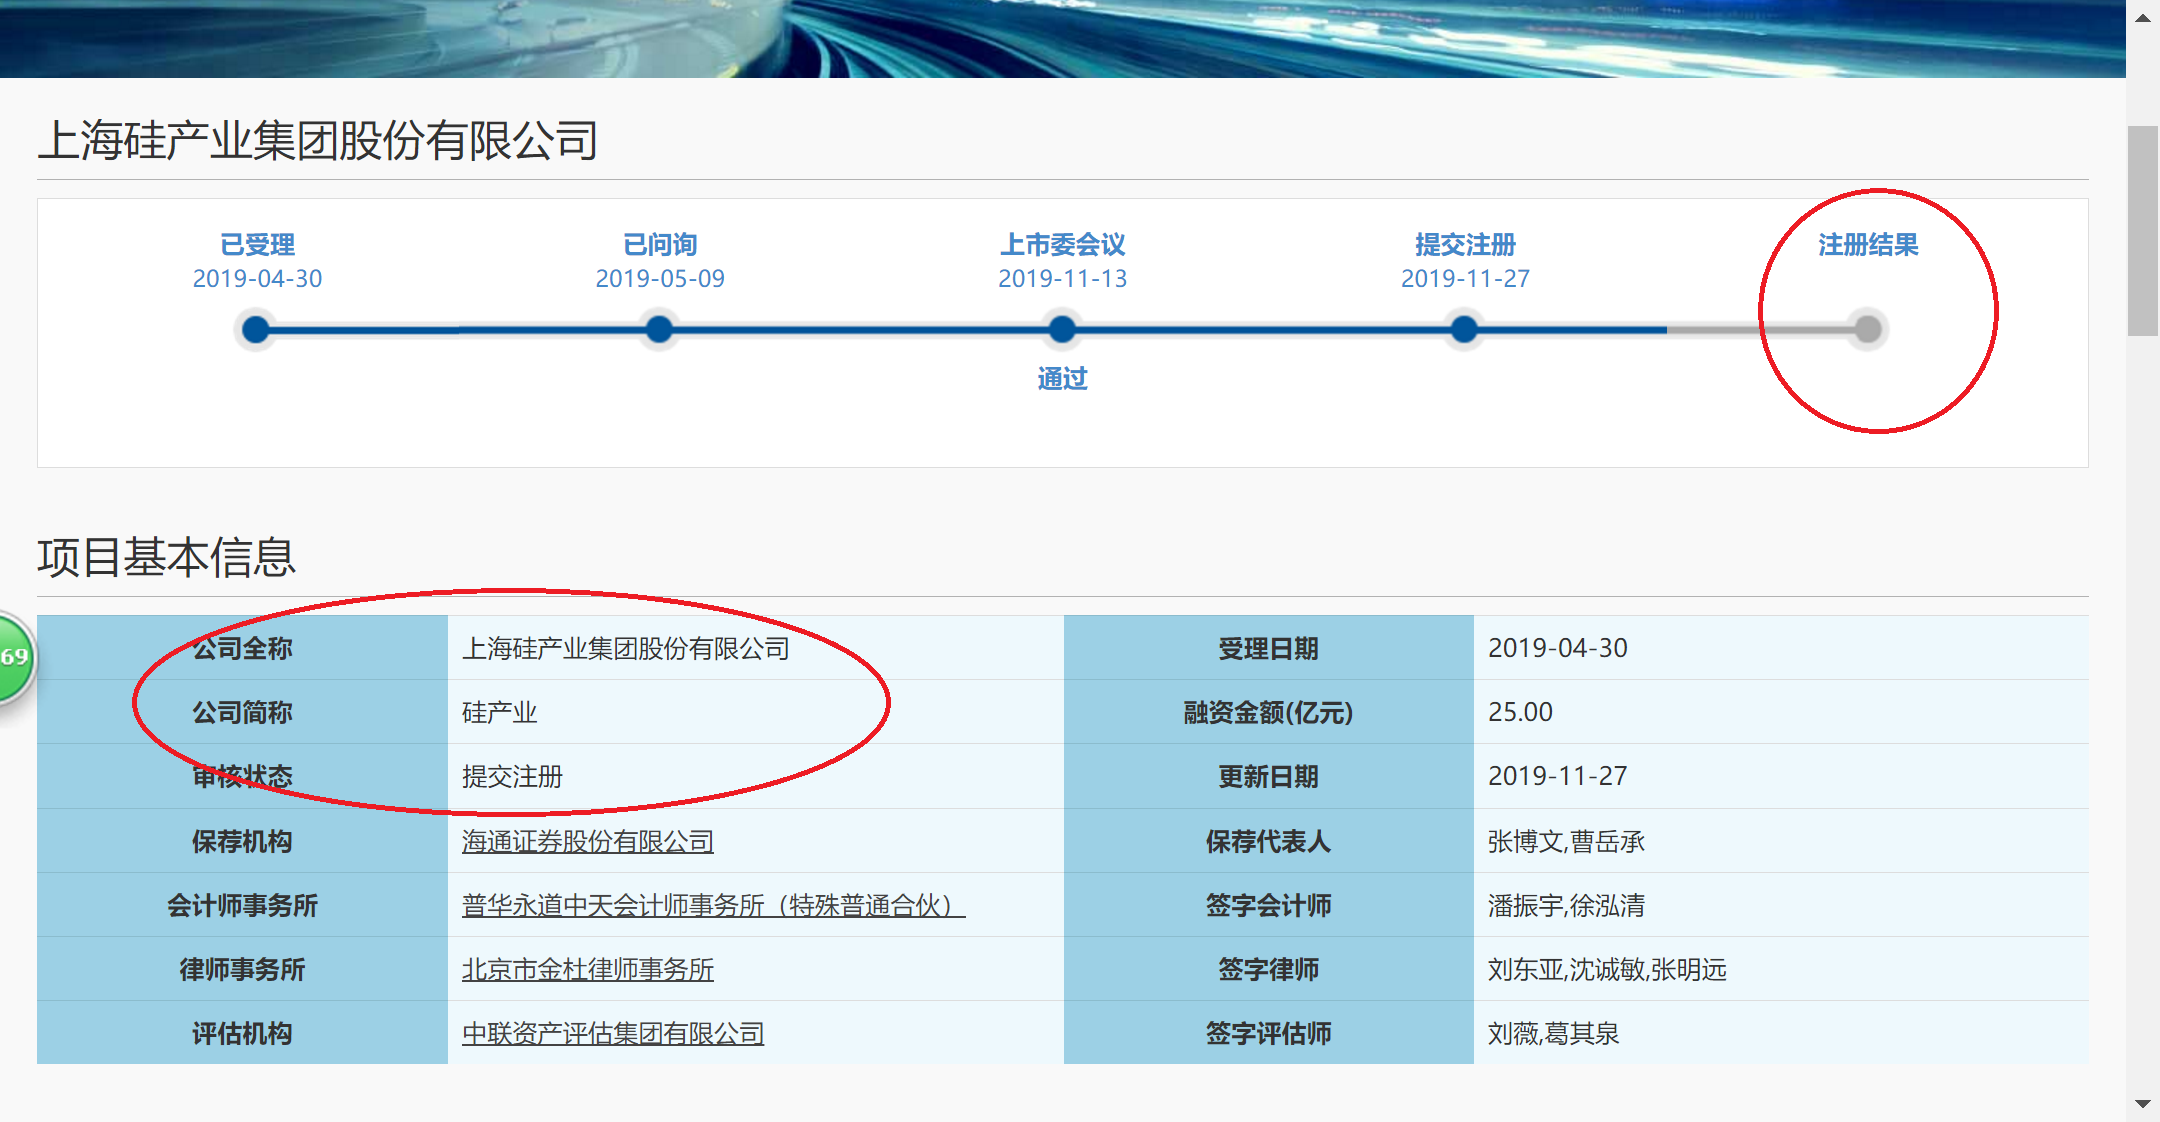This screenshot has width=2160, height=1122.
Task: Select the 已受理 stage label
Action: [257, 245]
